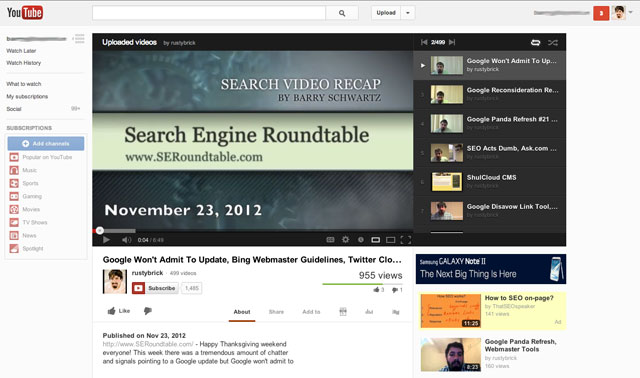Select playlist item Google Panda Refresh #21
This screenshot has width=640, height=378.
coord(490,124)
